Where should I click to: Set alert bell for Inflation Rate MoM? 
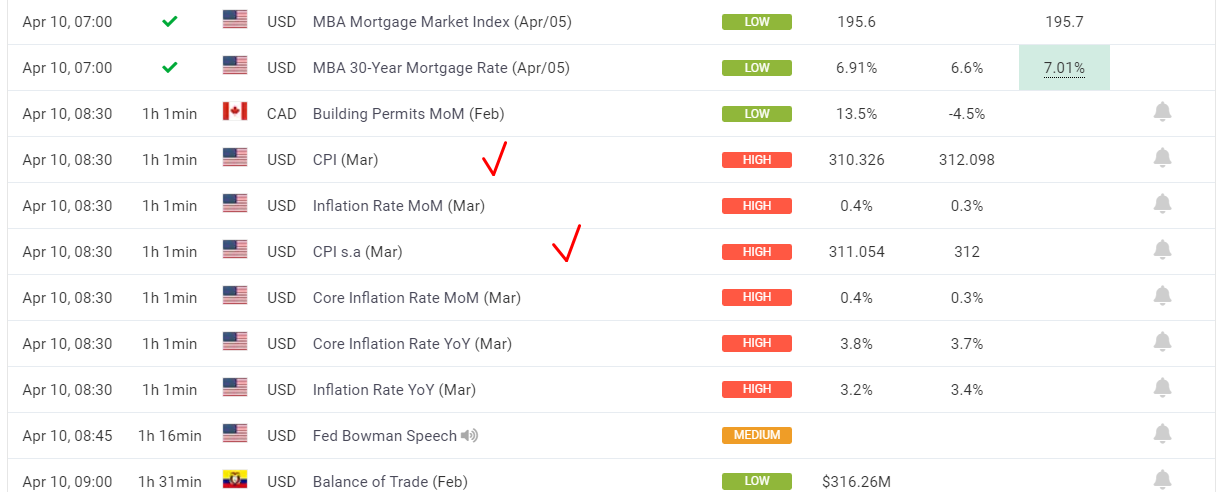tap(1162, 205)
